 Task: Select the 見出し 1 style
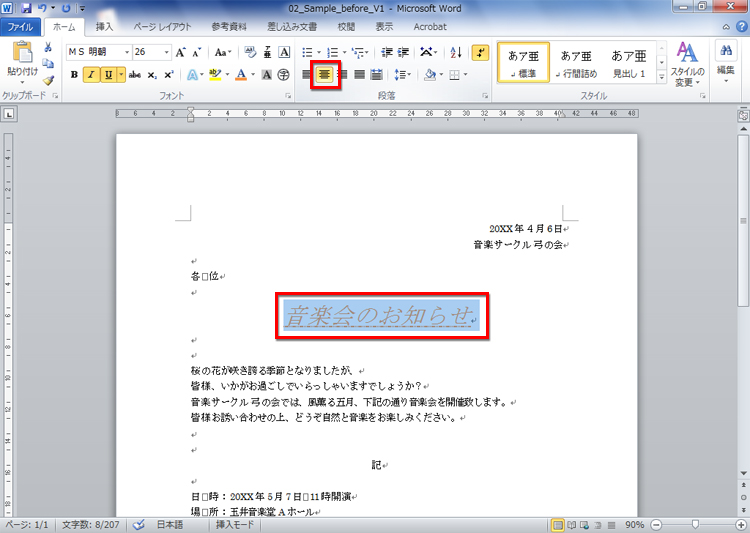629,63
